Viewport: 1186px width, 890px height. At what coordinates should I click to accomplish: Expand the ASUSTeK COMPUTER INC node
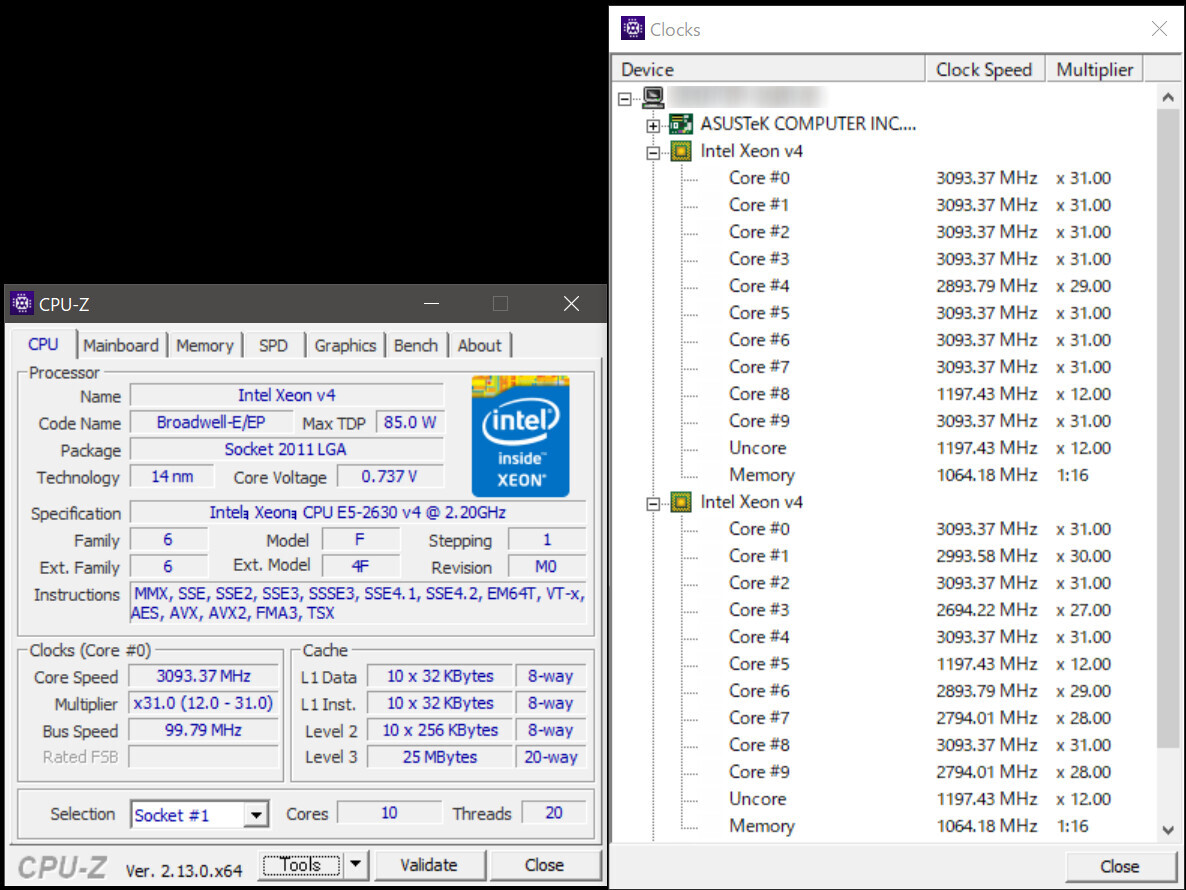click(653, 126)
